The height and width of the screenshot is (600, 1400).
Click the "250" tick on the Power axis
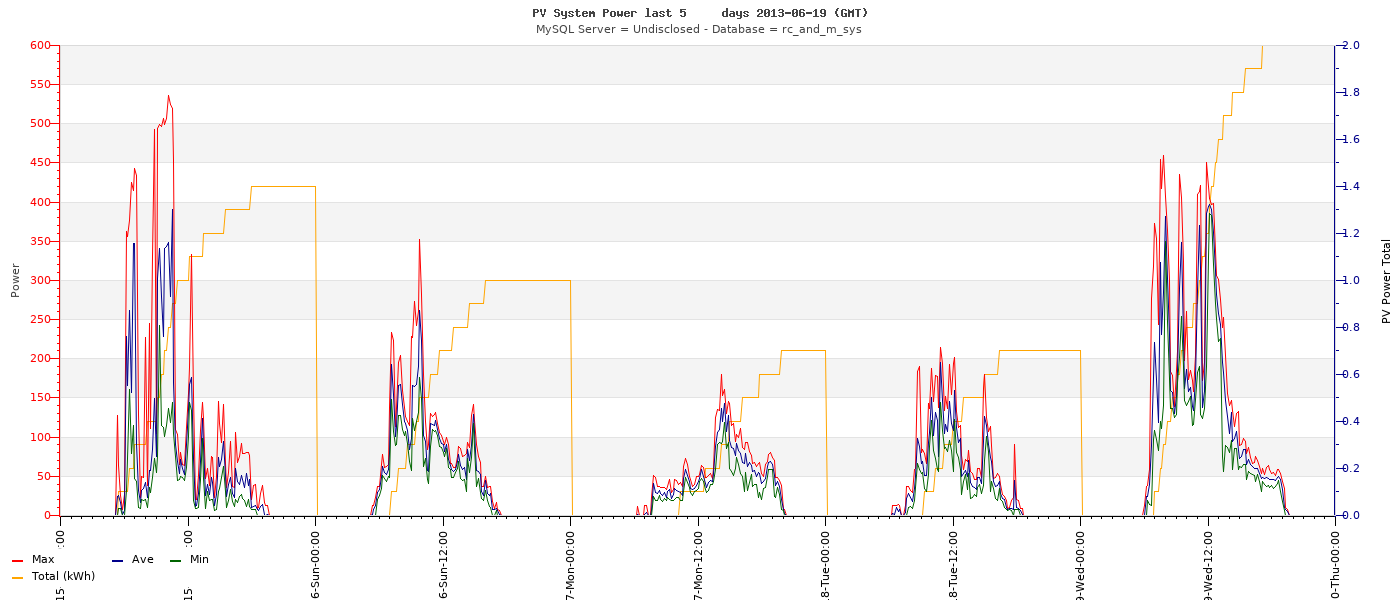[40, 319]
